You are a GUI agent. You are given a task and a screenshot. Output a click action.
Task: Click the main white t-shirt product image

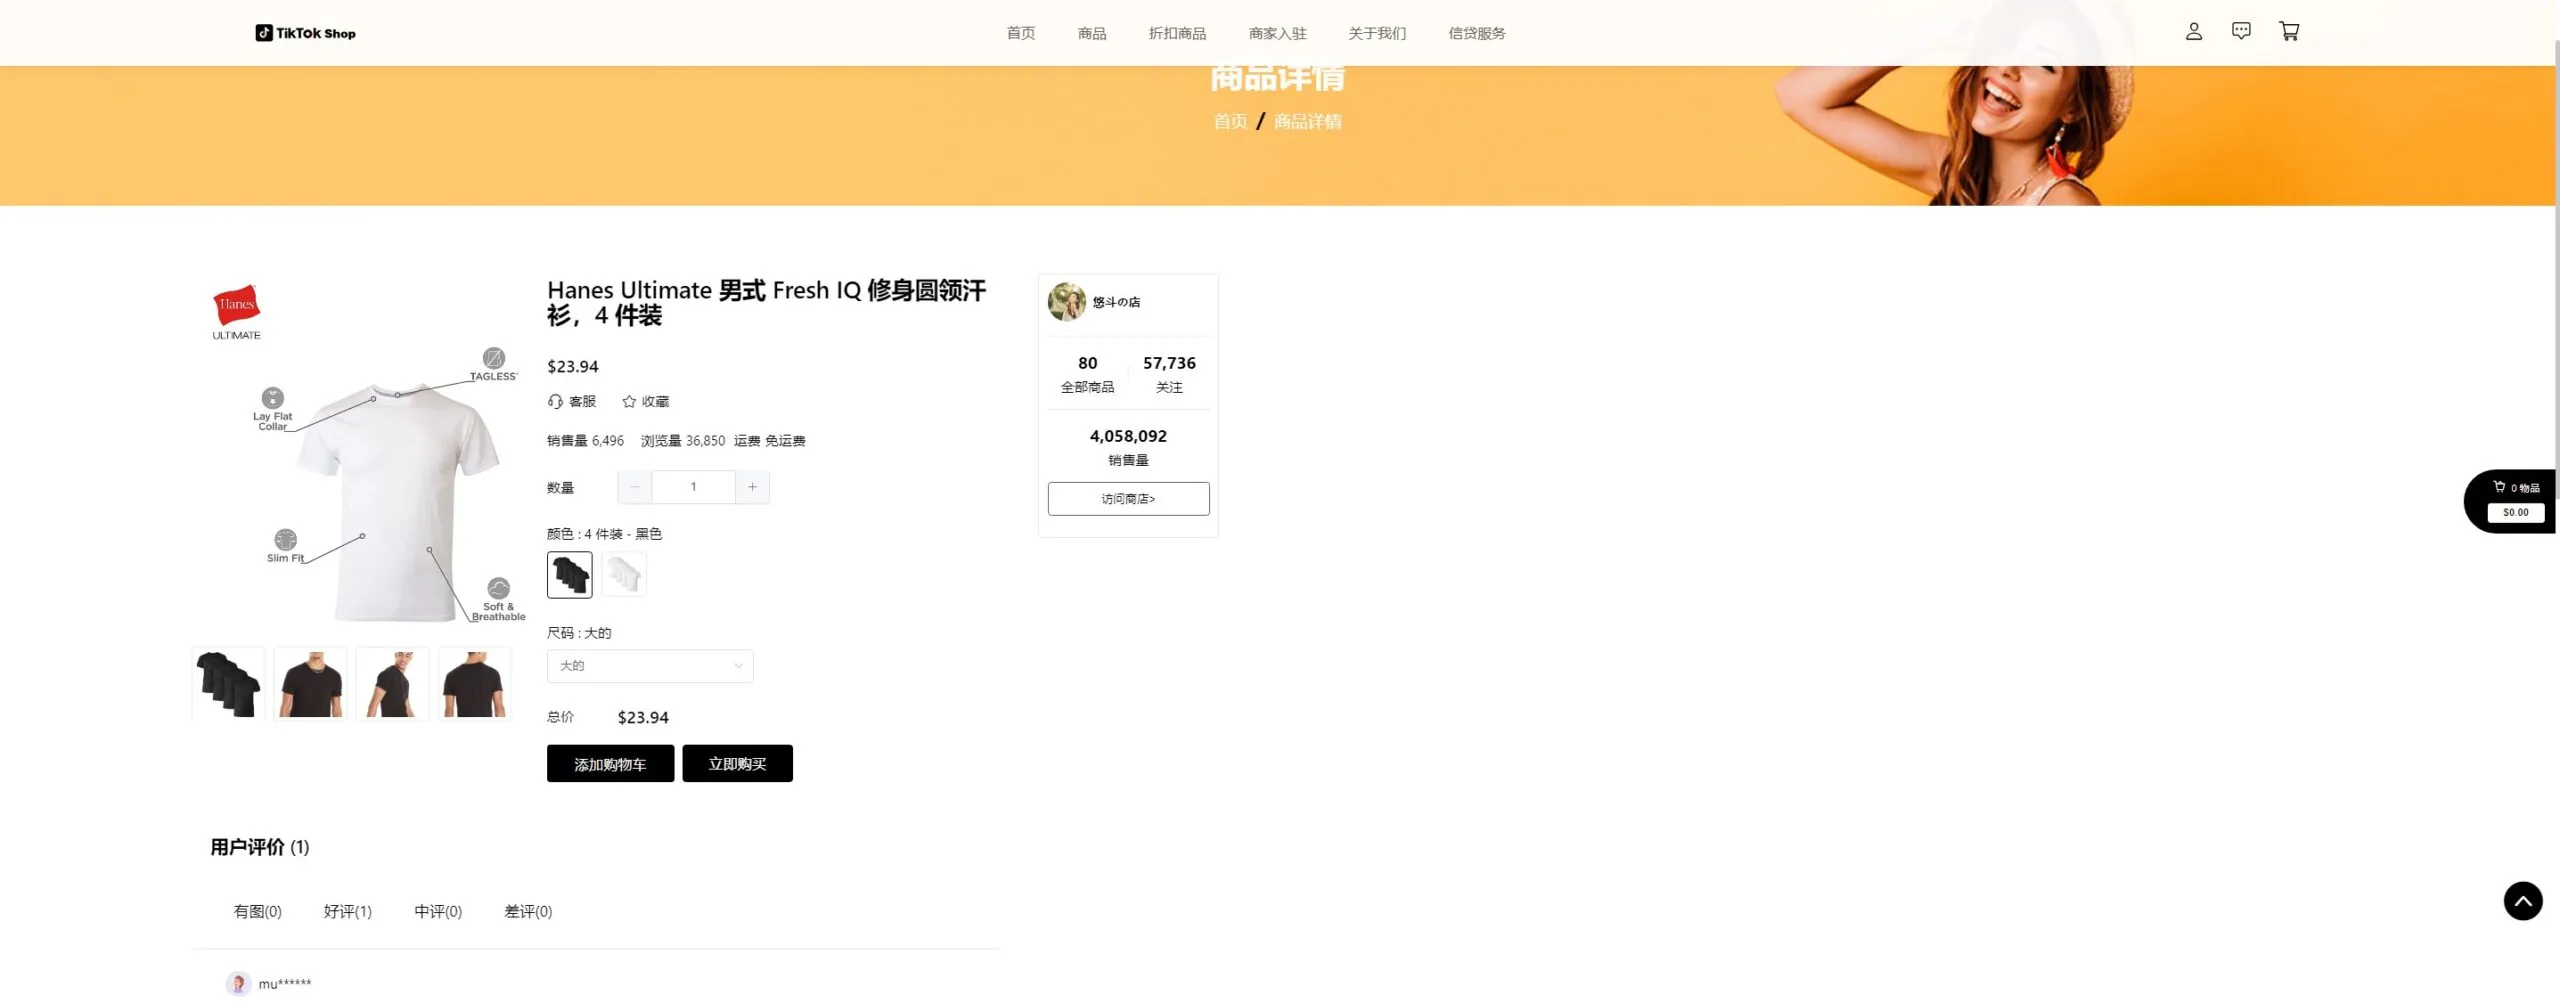coord(360,455)
